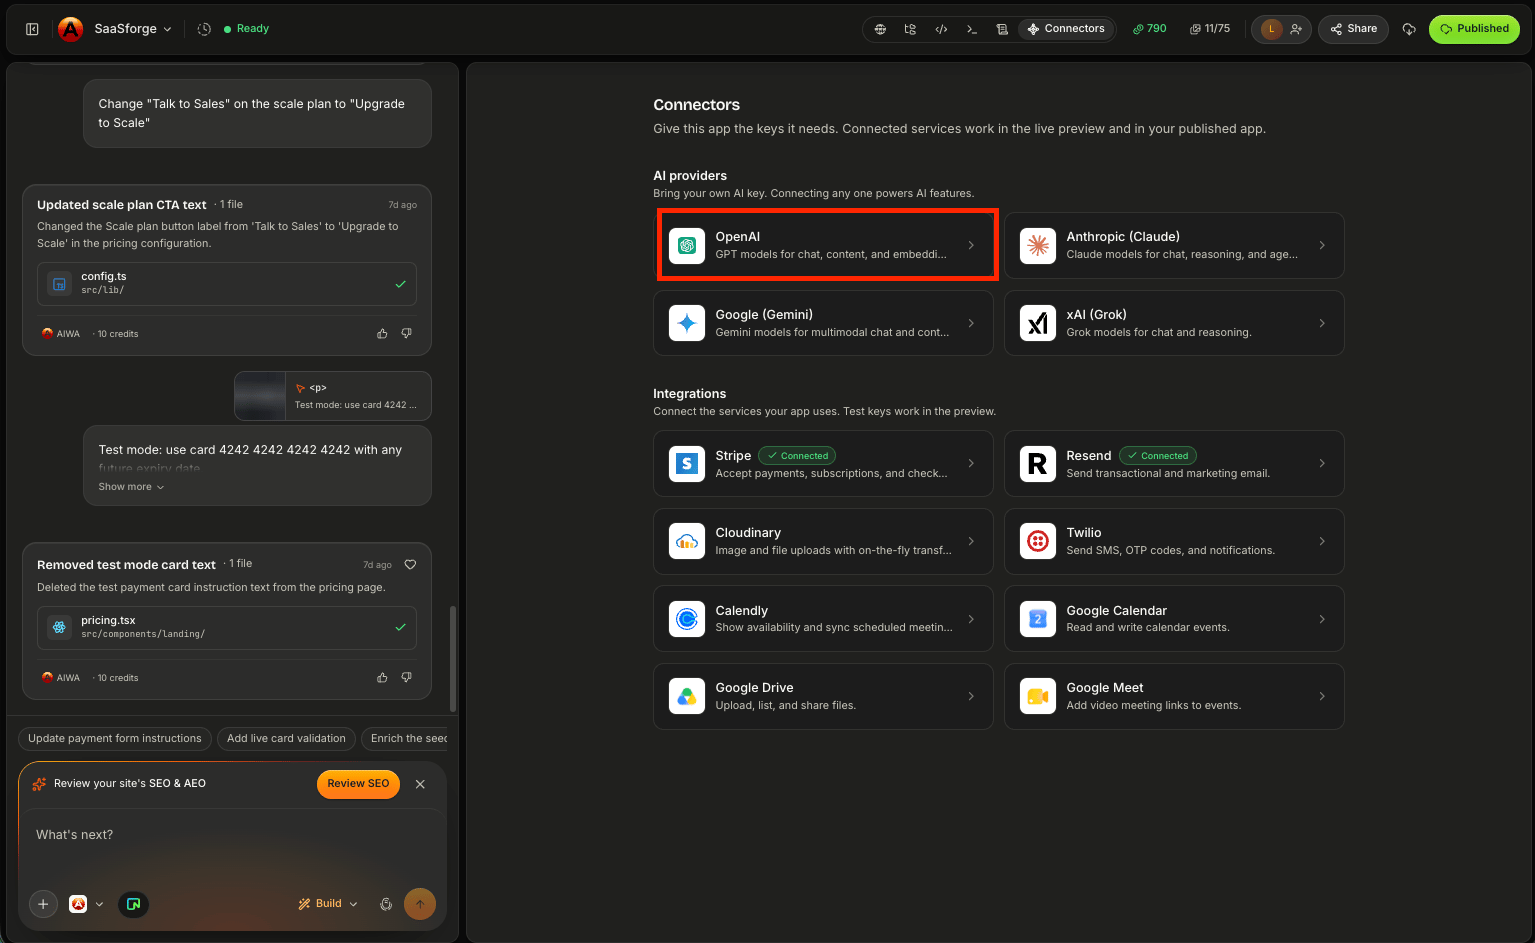Open the Google (Gemini) connector
Viewport: 1535px width, 943px height.
pos(824,323)
